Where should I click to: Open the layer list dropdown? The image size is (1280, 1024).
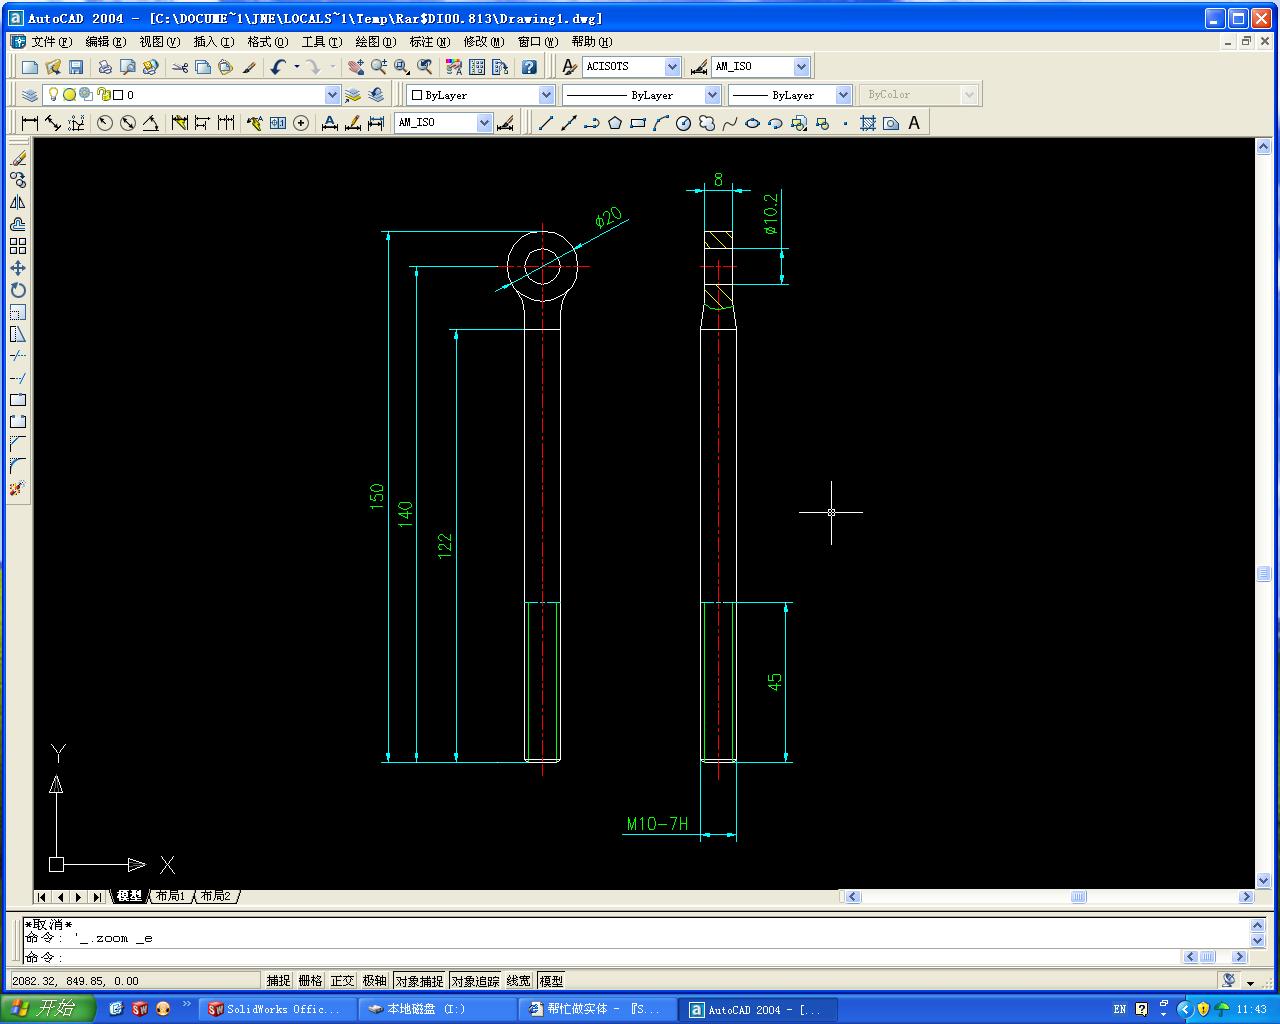(x=332, y=95)
